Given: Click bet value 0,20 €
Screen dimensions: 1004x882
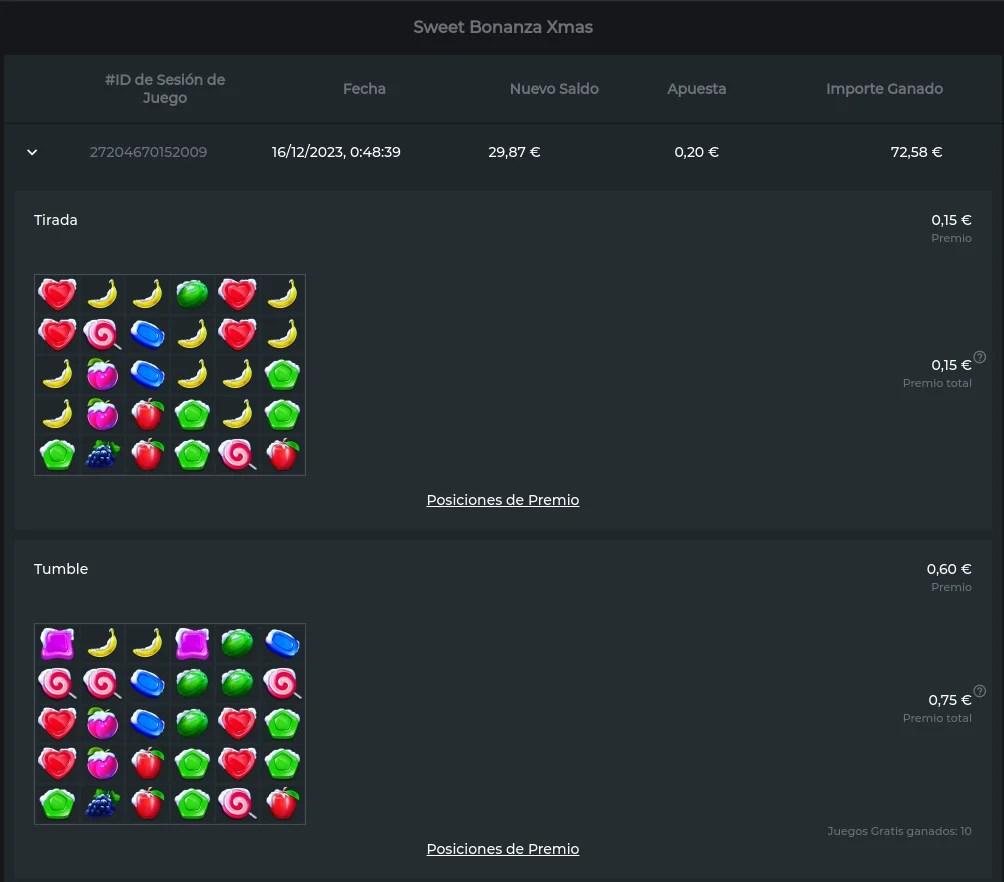Looking at the screenshot, I should click(x=697, y=152).
